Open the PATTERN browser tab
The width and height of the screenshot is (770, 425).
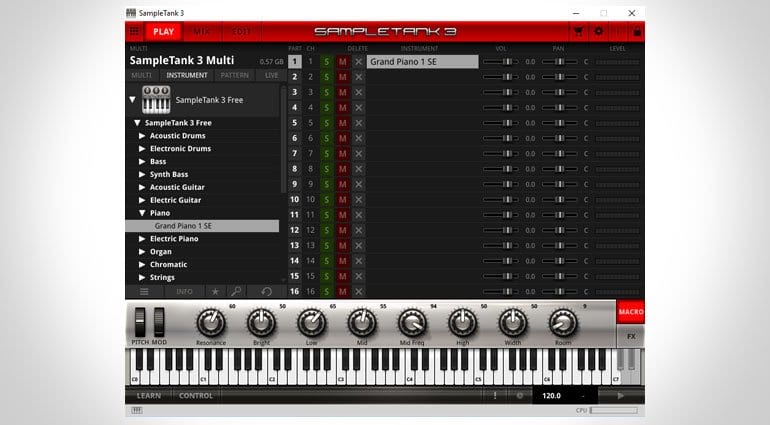pos(234,75)
